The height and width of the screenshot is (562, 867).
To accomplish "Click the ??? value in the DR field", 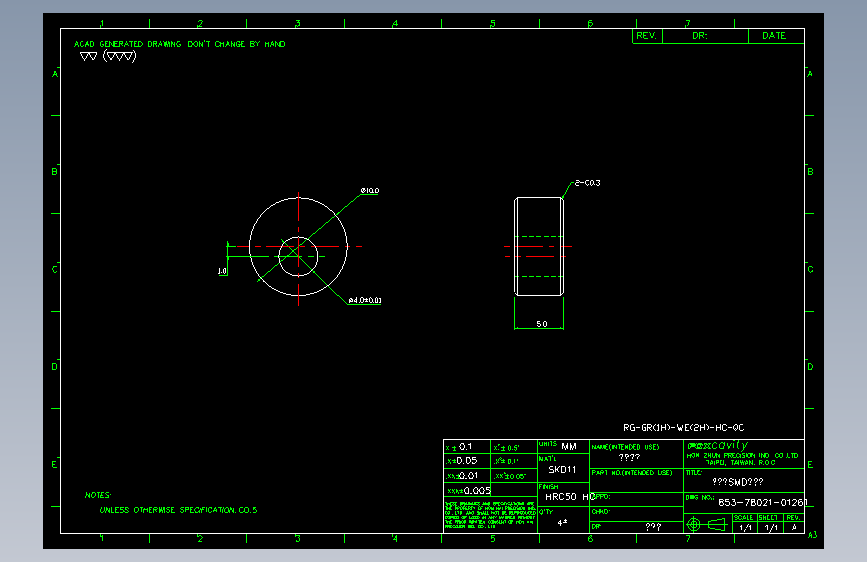I will pos(653,527).
